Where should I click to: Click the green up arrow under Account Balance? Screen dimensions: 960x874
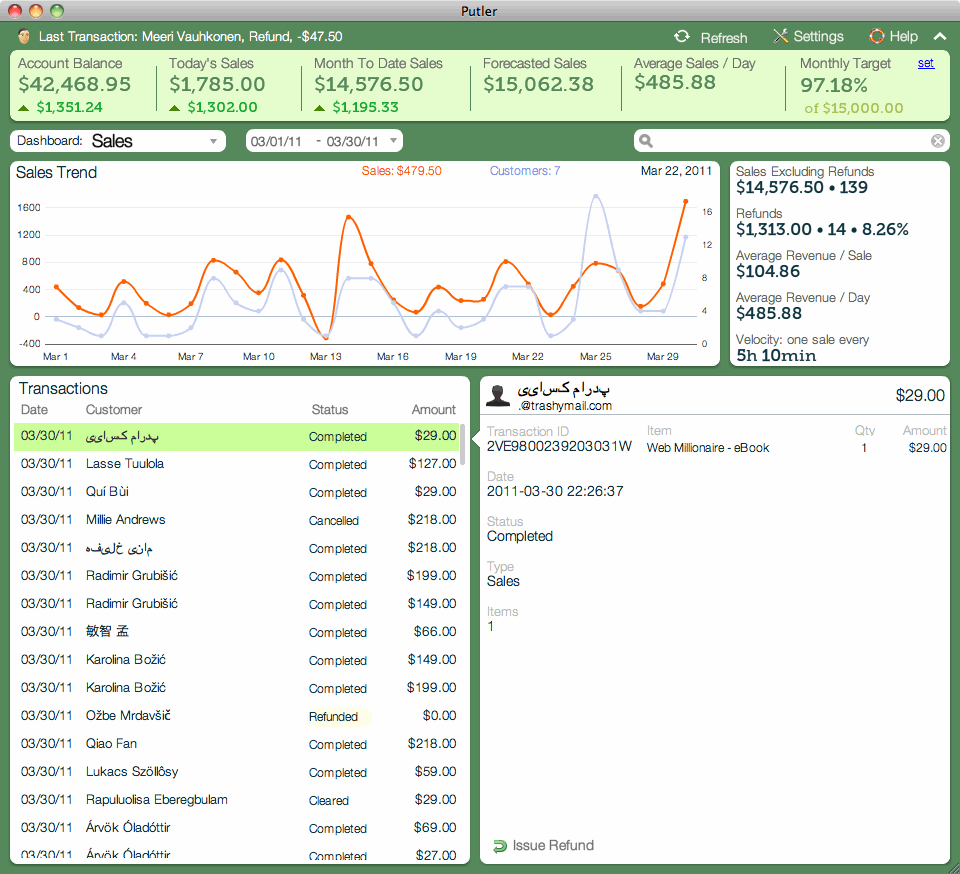point(24,108)
